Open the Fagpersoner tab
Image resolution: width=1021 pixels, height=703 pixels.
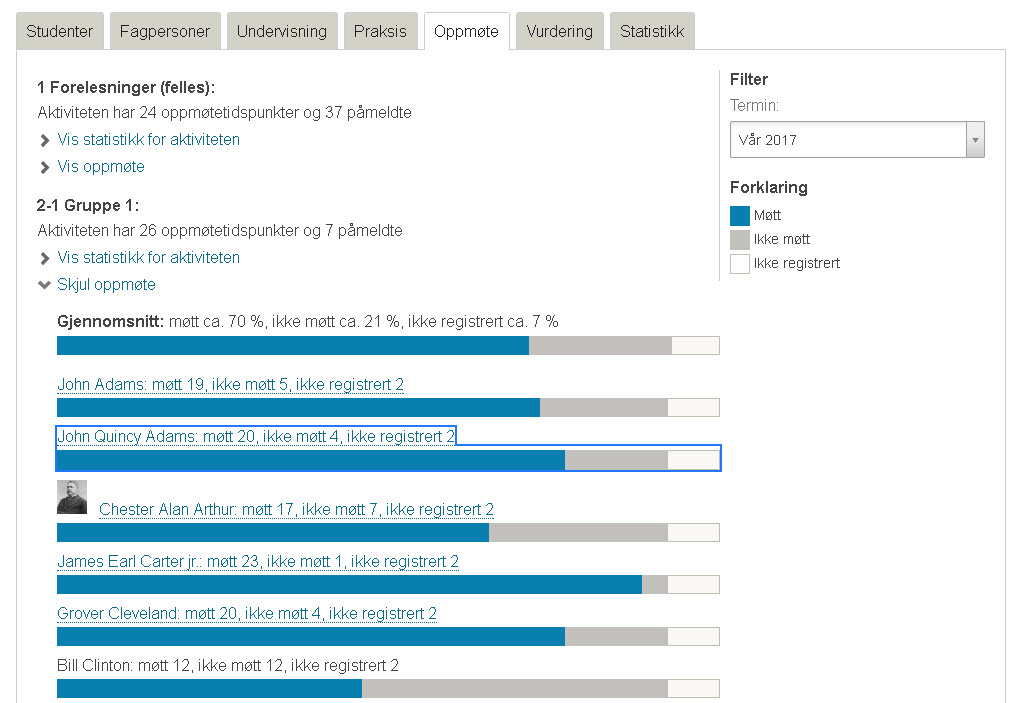click(165, 31)
